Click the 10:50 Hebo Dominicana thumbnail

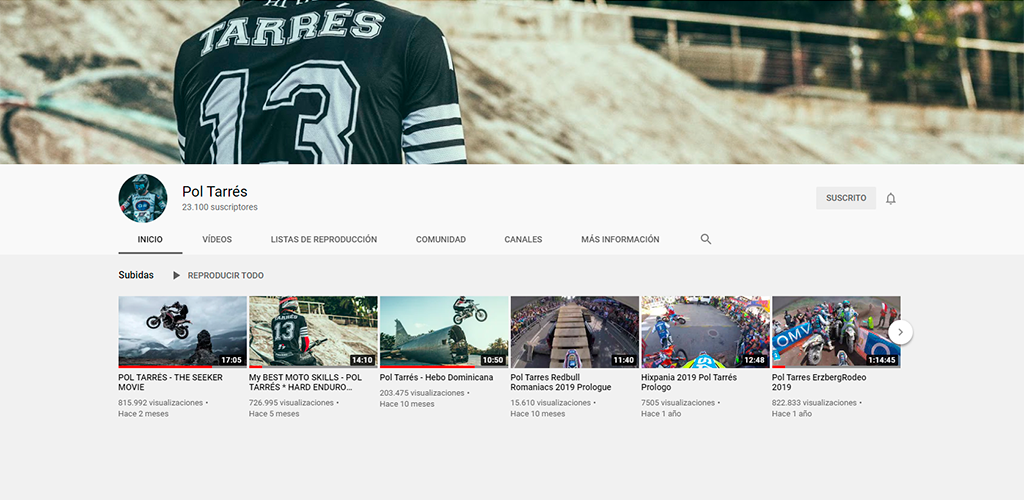(444, 332)
